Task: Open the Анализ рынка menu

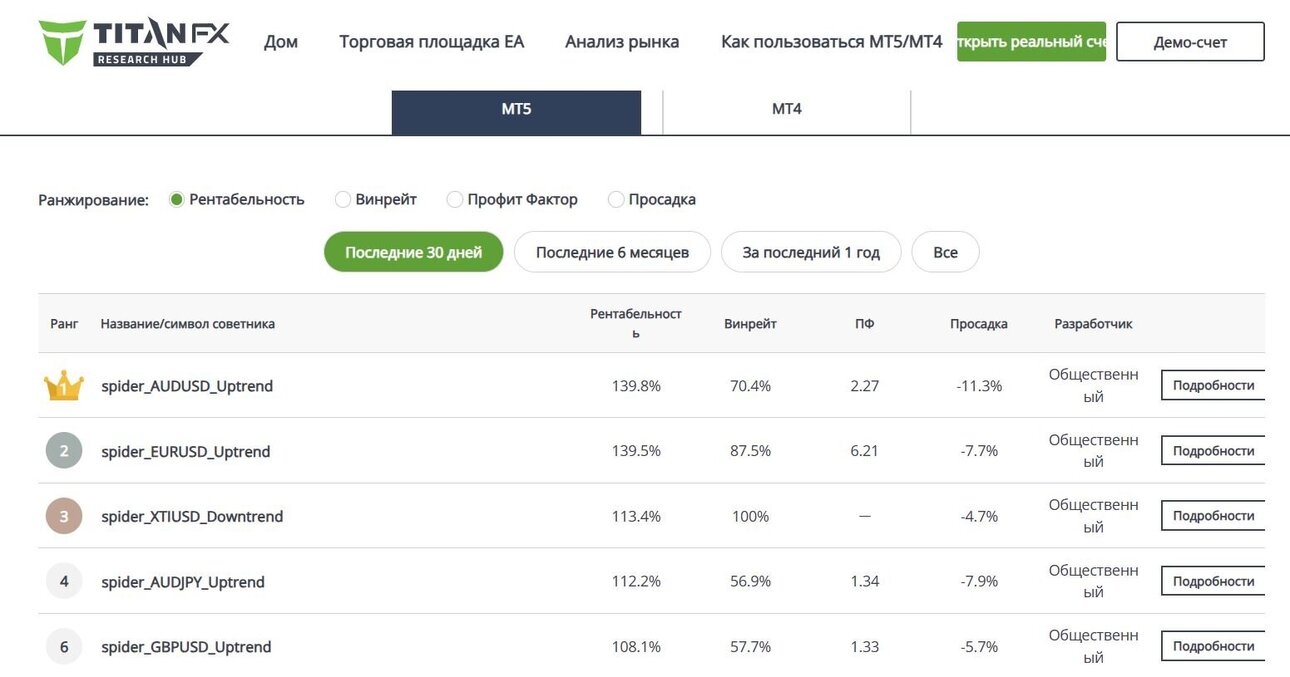Action: tap(622, 42)
